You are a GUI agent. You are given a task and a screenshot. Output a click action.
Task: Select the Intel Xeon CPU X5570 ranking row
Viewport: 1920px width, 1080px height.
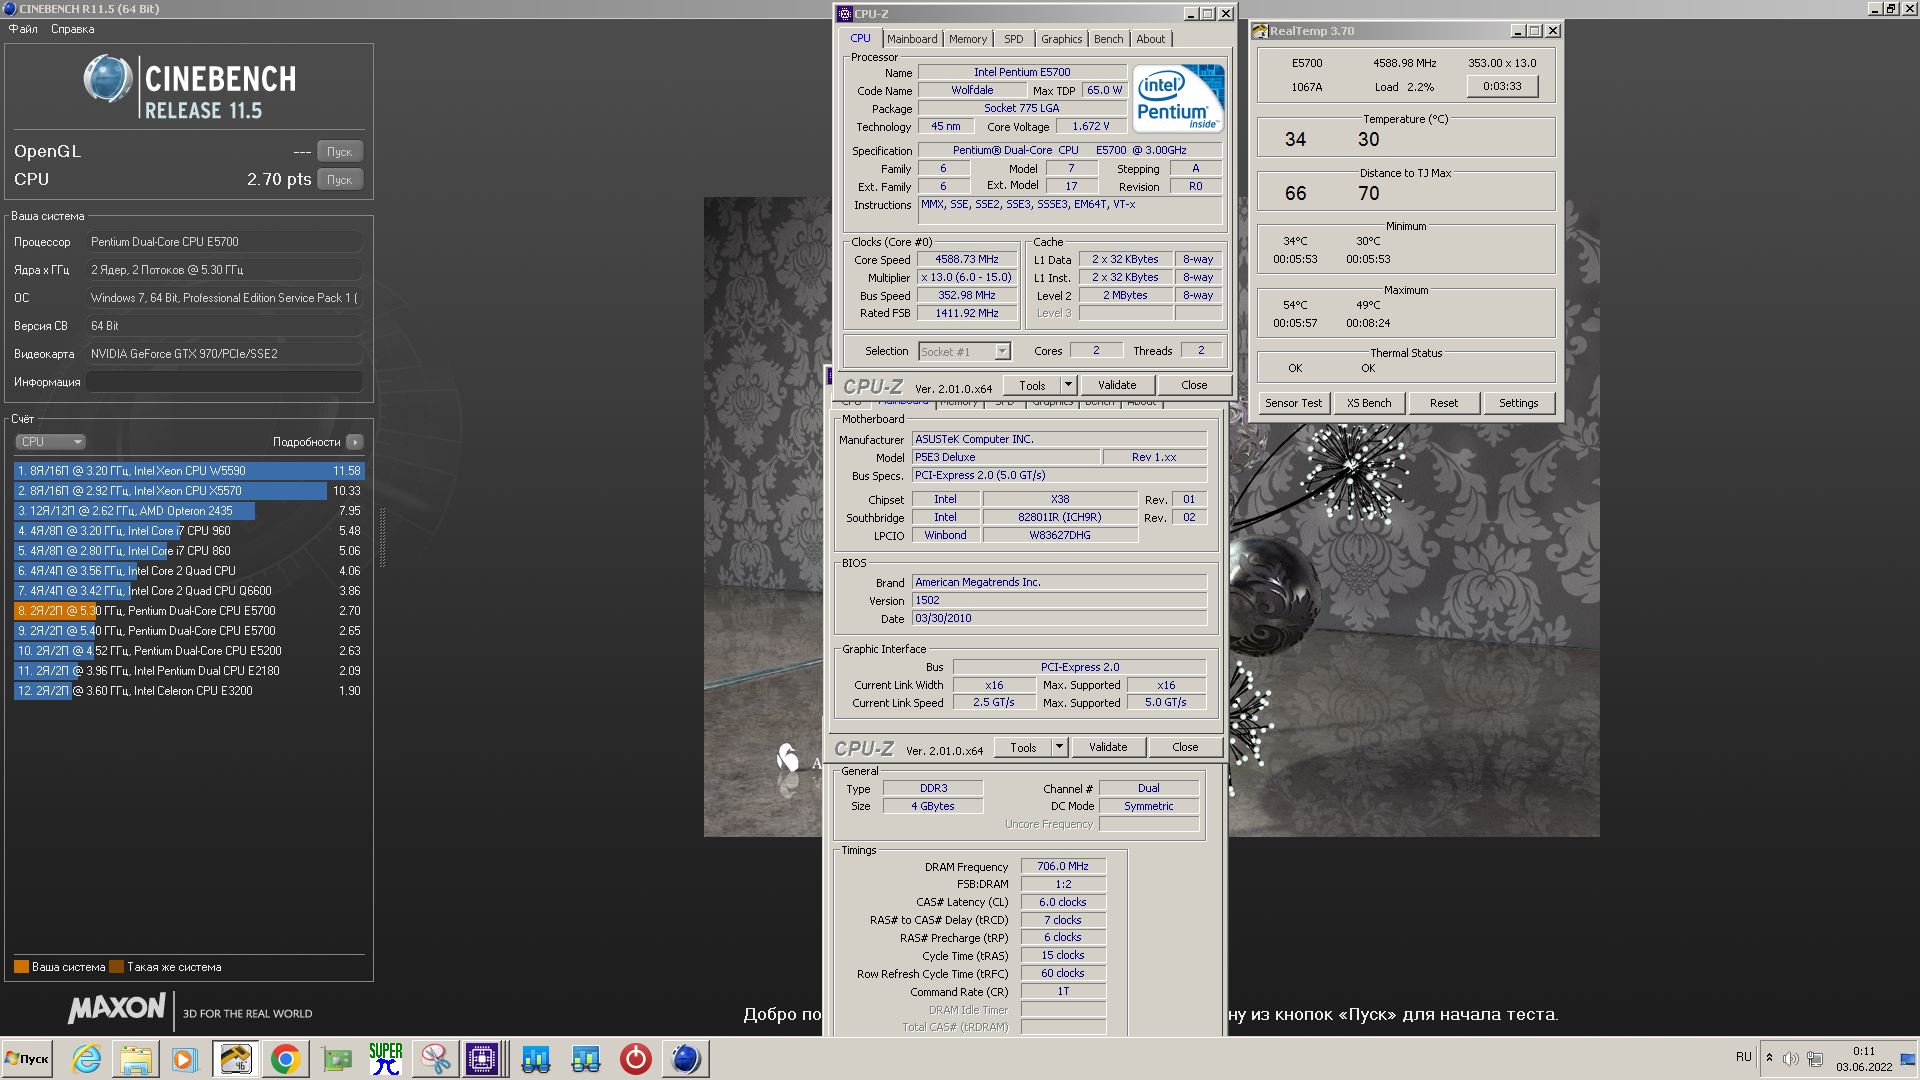click(189, 491)
